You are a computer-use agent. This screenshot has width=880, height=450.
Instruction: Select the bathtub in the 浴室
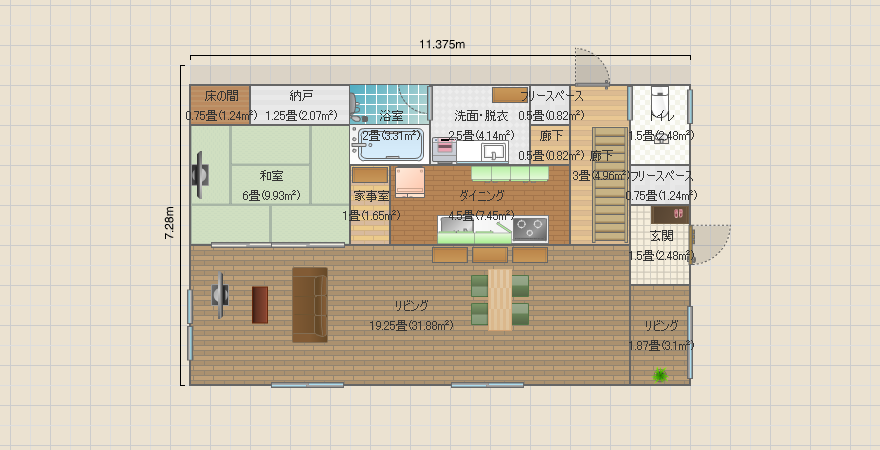click(x=390, y=147)
